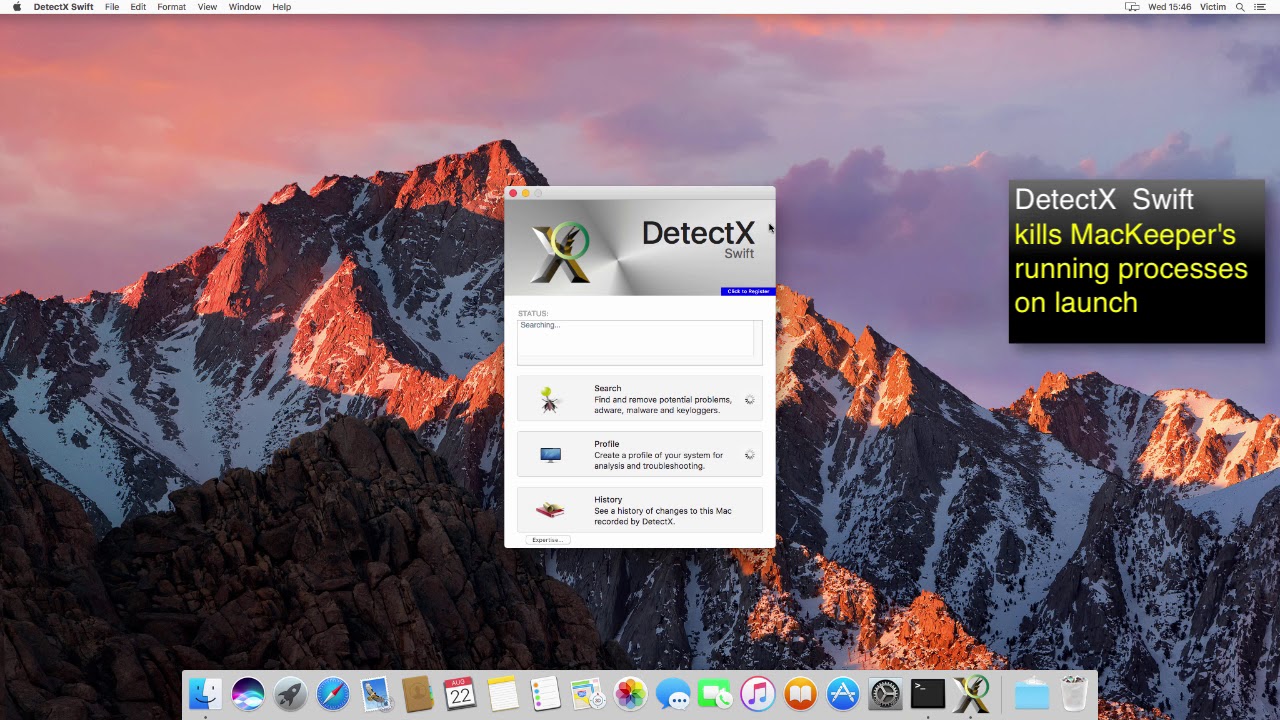Image resolution: width=1280 pixels, height=720 pixels.
Task: Open FaceTime from the Dock
Action: pyautogui.click(x=715, y=693)
